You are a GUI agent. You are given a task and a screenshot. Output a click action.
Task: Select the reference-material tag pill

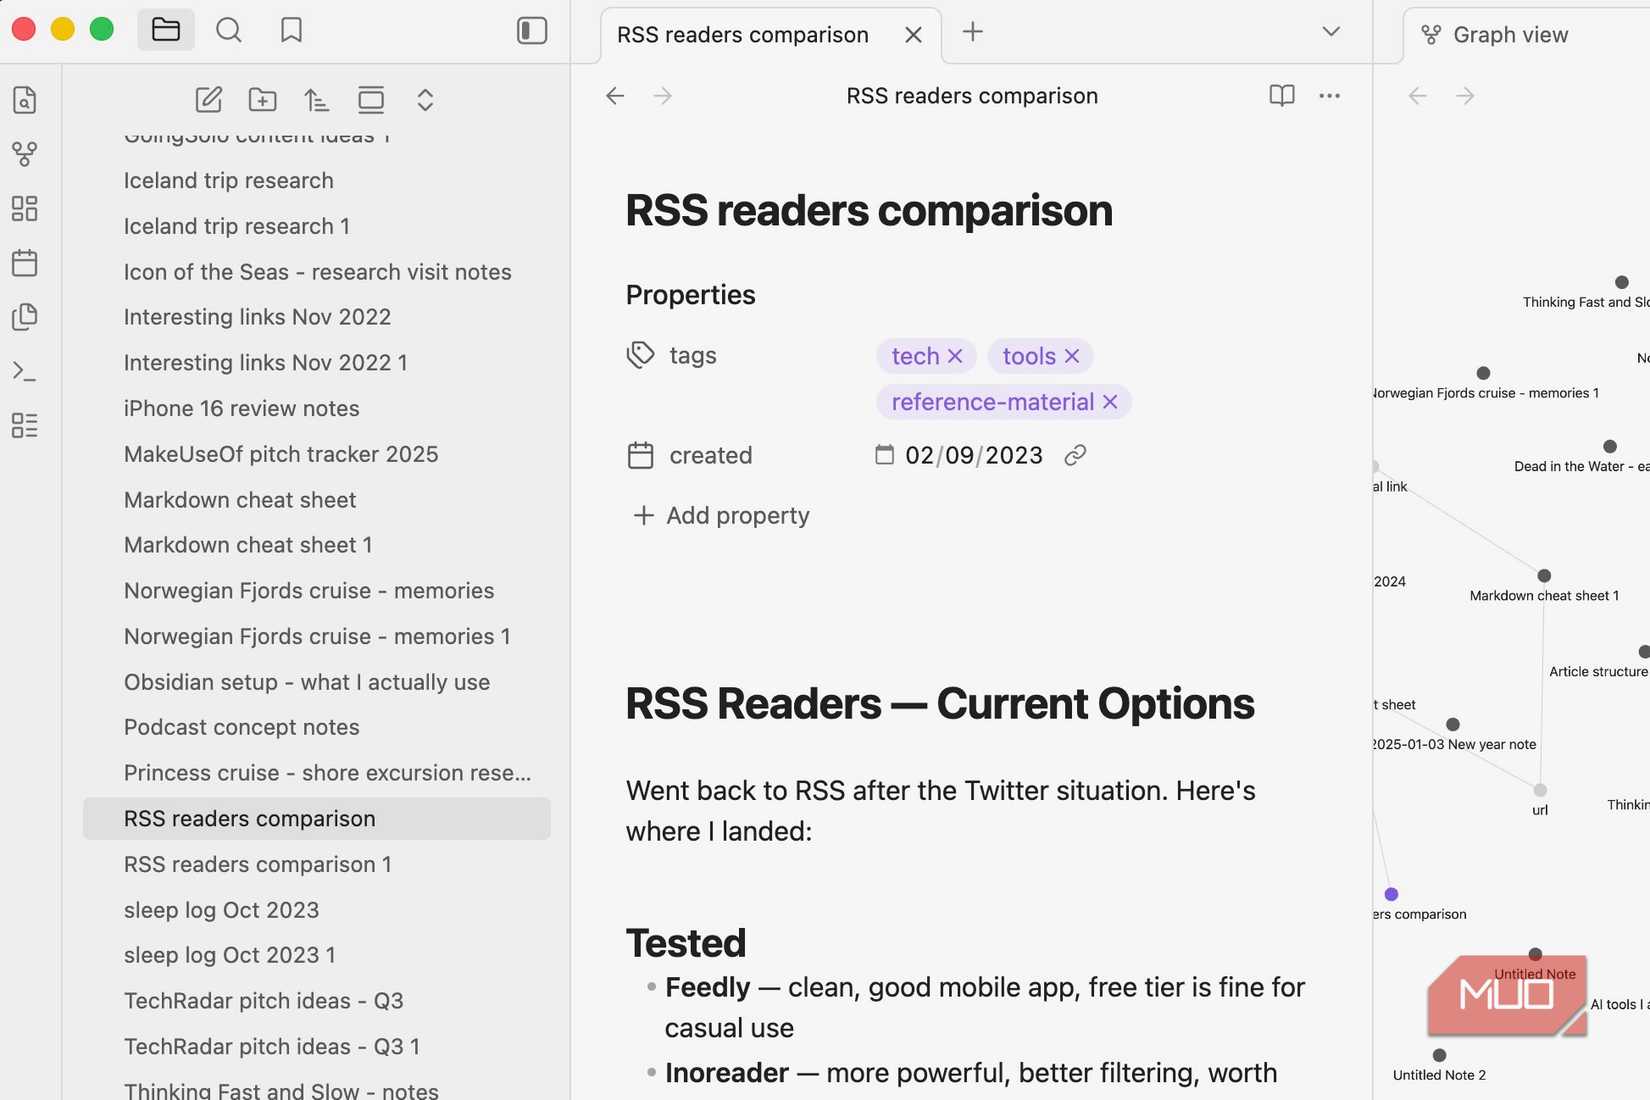point(1004,402)
